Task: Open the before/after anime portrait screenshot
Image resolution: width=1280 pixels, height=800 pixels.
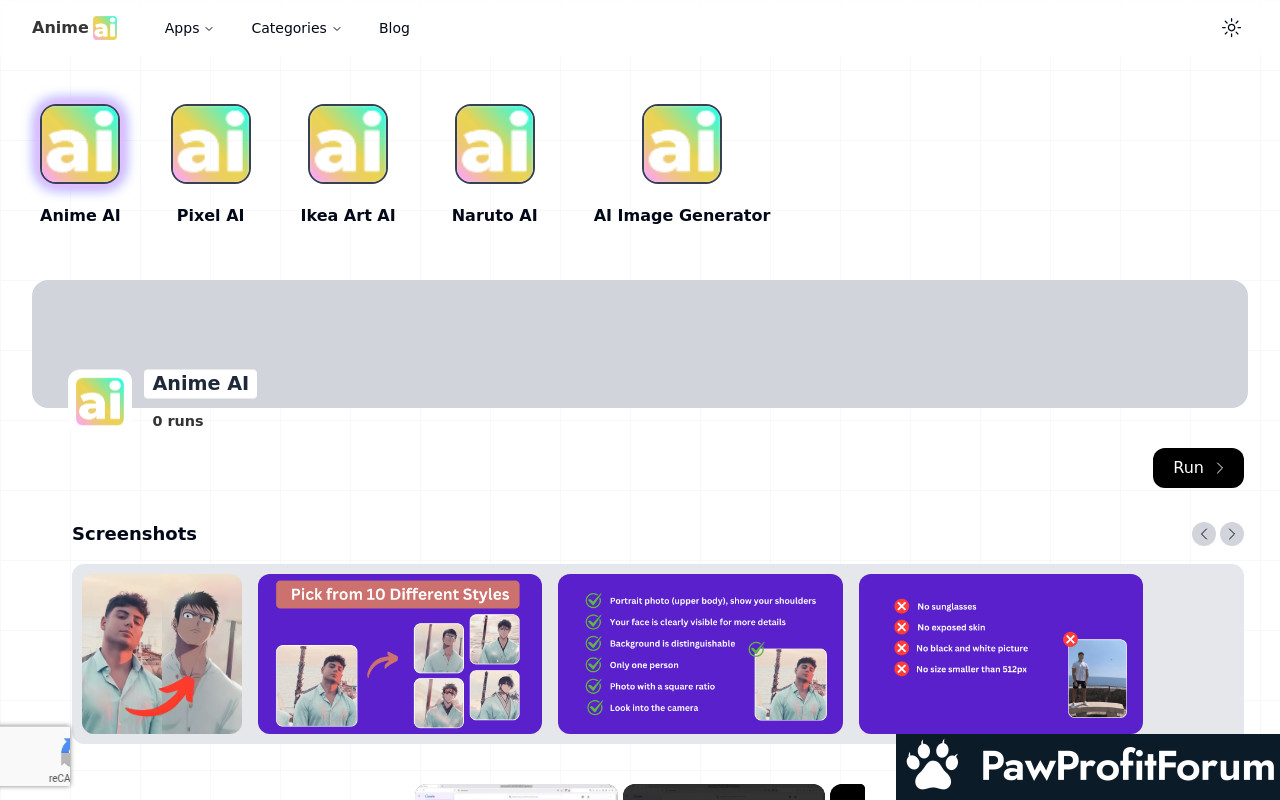Action: point(162,654)
